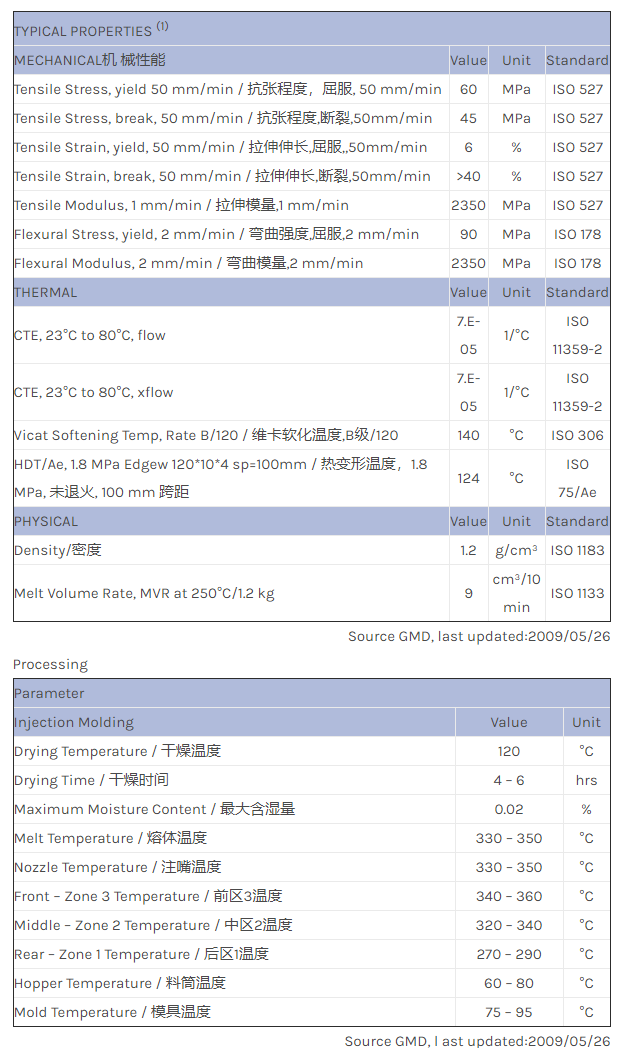Click the Injection Molding header cell
Image resolution: width=632 pixels, height=1048 pixels.
[x=74, y=722]
